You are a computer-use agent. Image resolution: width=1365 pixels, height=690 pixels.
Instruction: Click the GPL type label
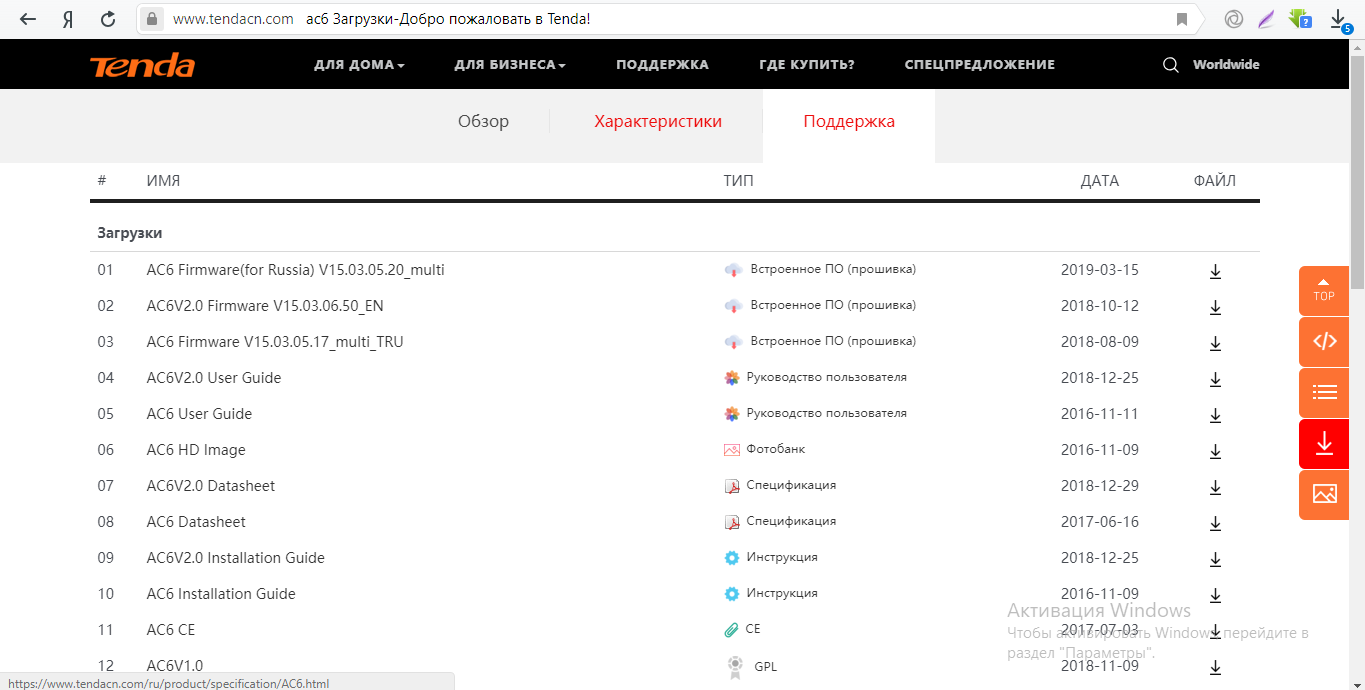[765, 666]
